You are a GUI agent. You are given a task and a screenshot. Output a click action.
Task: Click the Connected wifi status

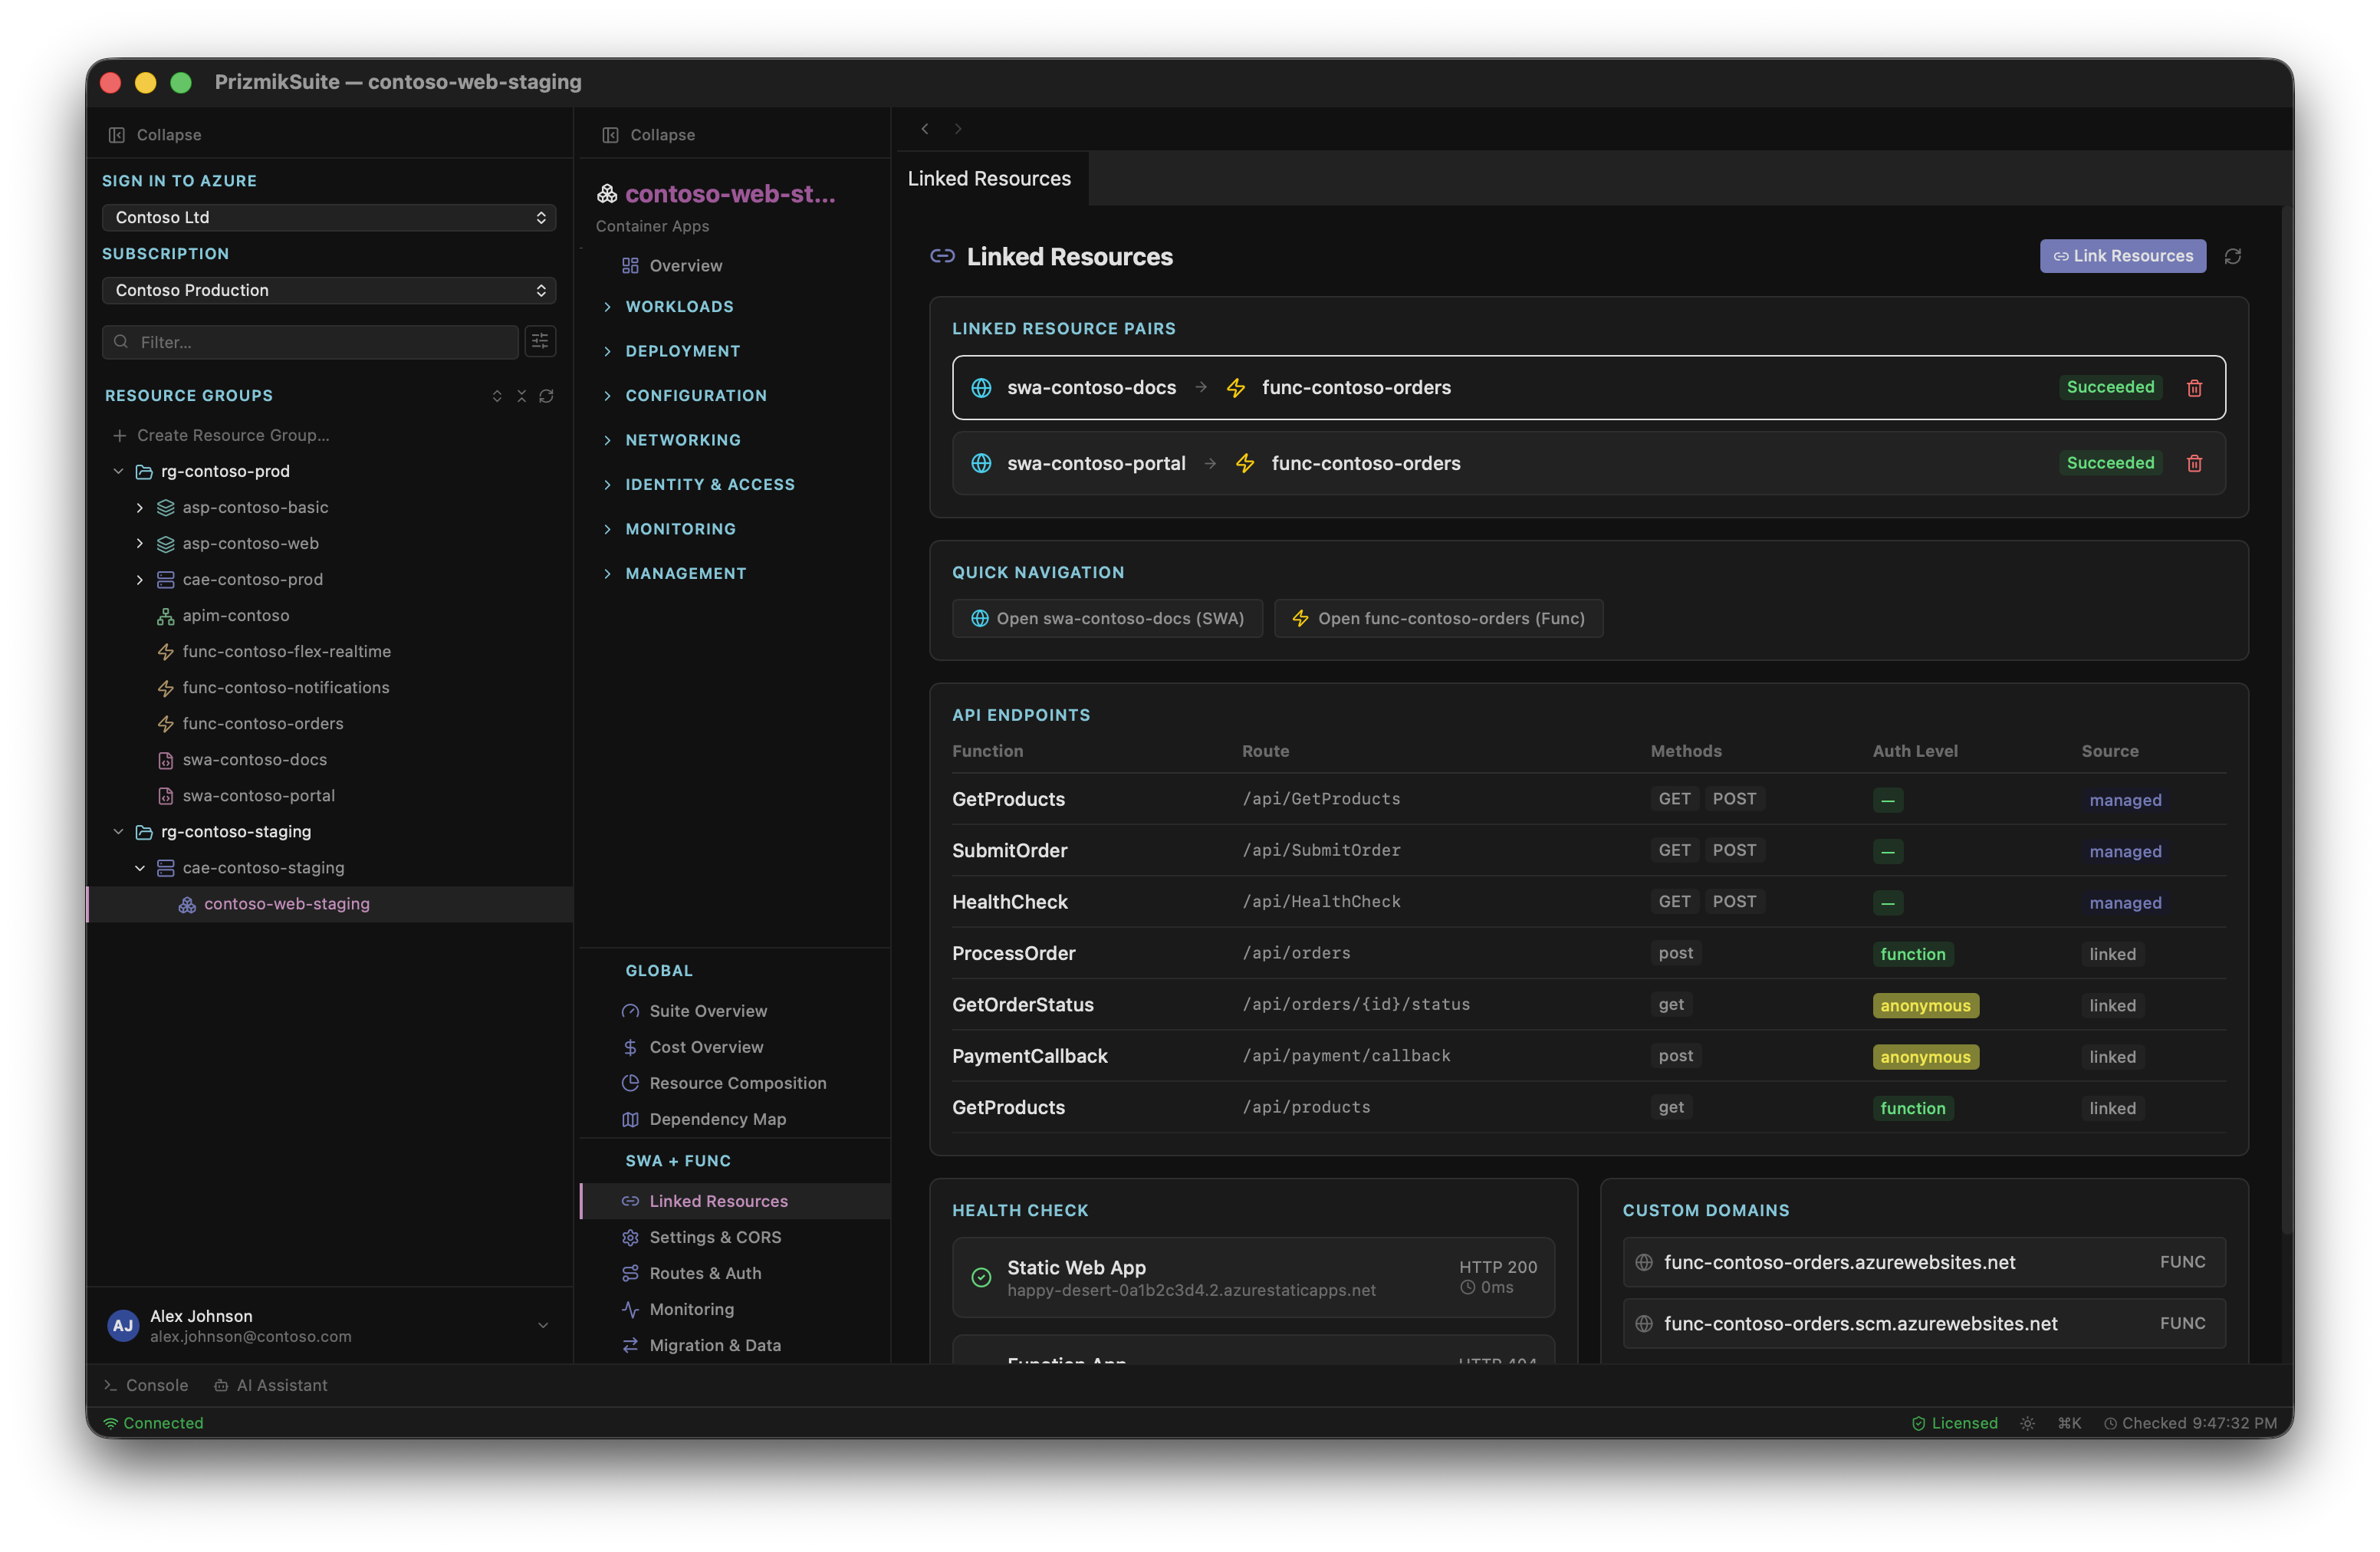tap(153, 1423)
